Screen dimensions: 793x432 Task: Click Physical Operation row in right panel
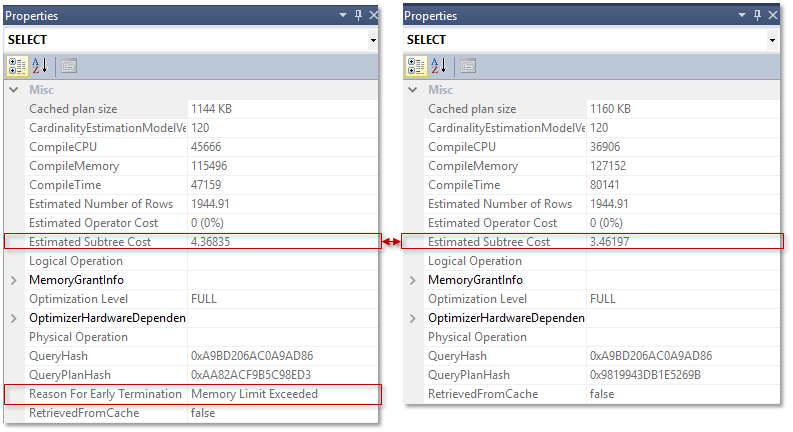point(602,337)
